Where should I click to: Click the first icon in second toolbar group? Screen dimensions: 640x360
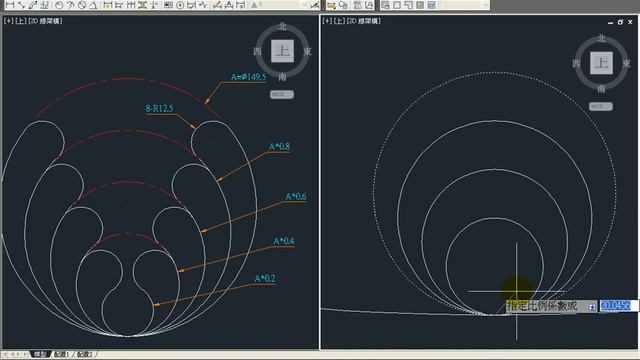point(331,5)
